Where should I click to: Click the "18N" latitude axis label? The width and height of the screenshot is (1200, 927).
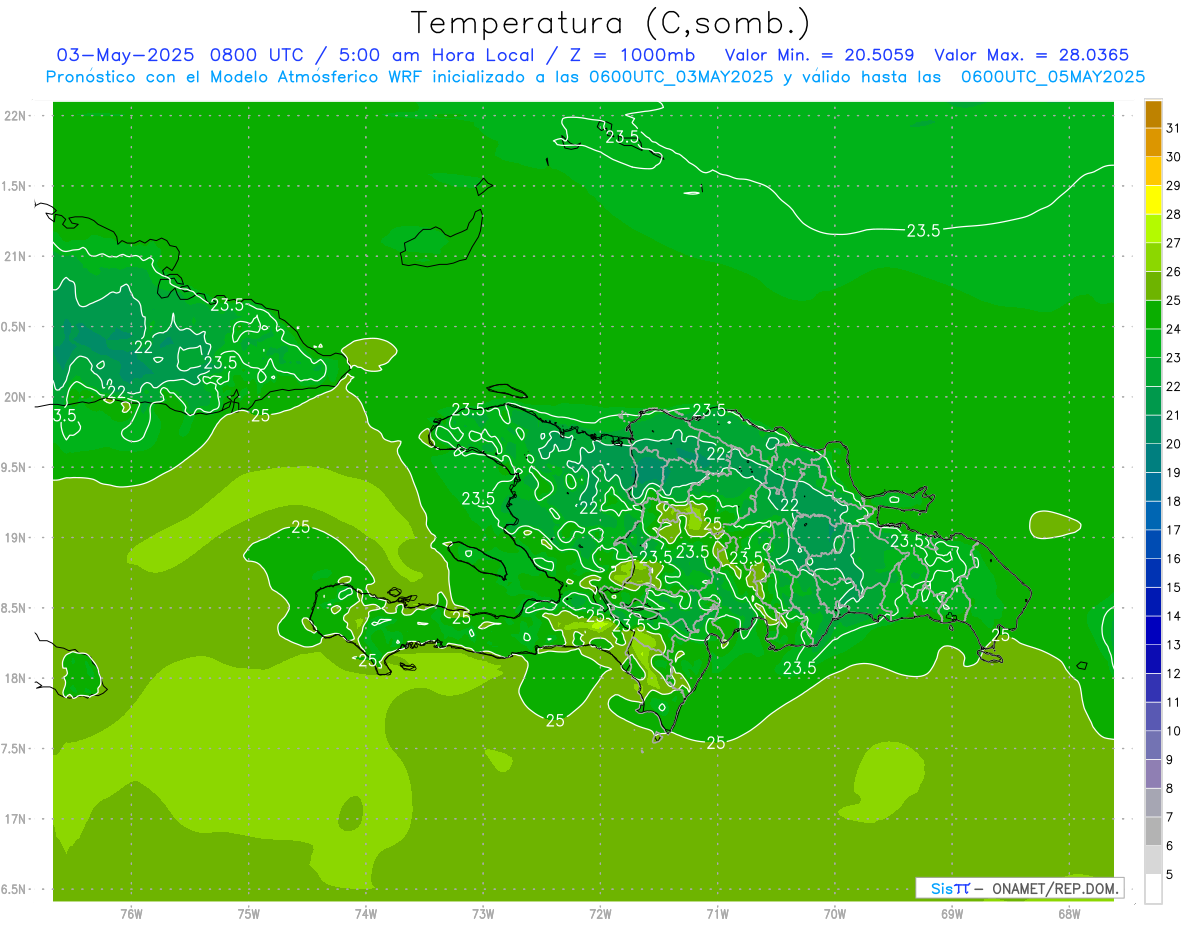[x=17, y=678]
